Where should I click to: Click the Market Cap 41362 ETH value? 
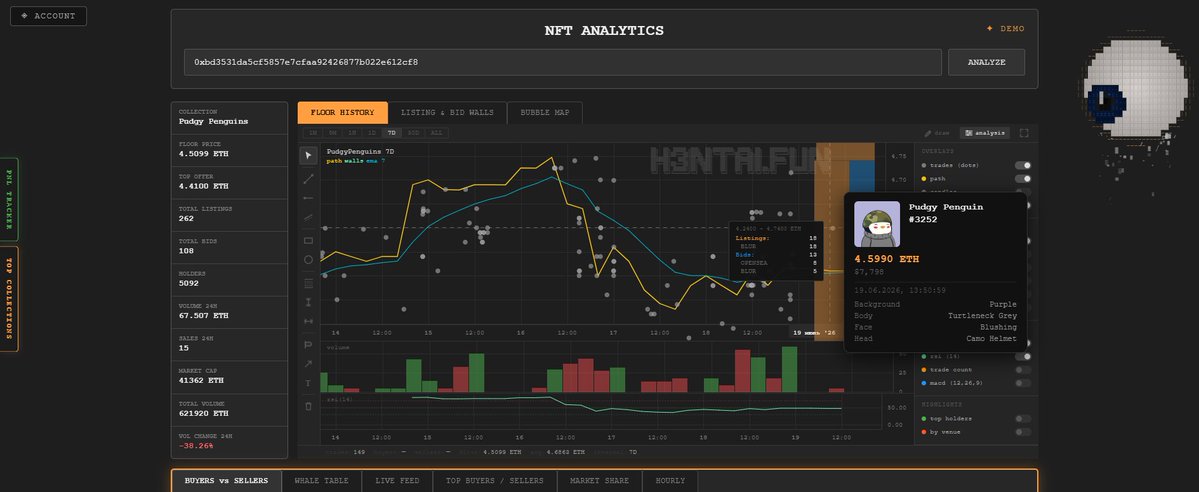(x=201, y=380)
